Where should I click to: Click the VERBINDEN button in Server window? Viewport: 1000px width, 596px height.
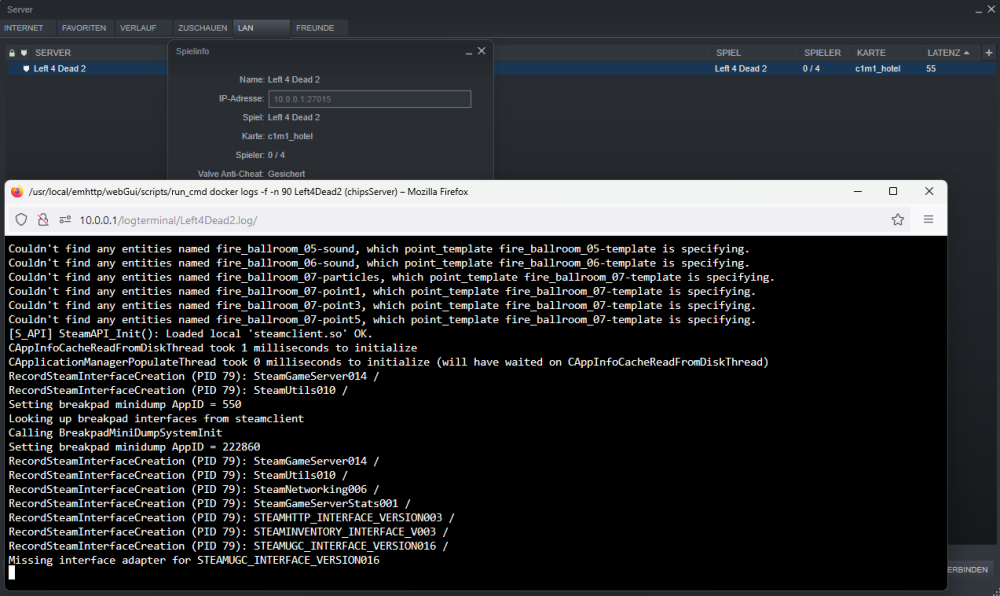point(967,570)
